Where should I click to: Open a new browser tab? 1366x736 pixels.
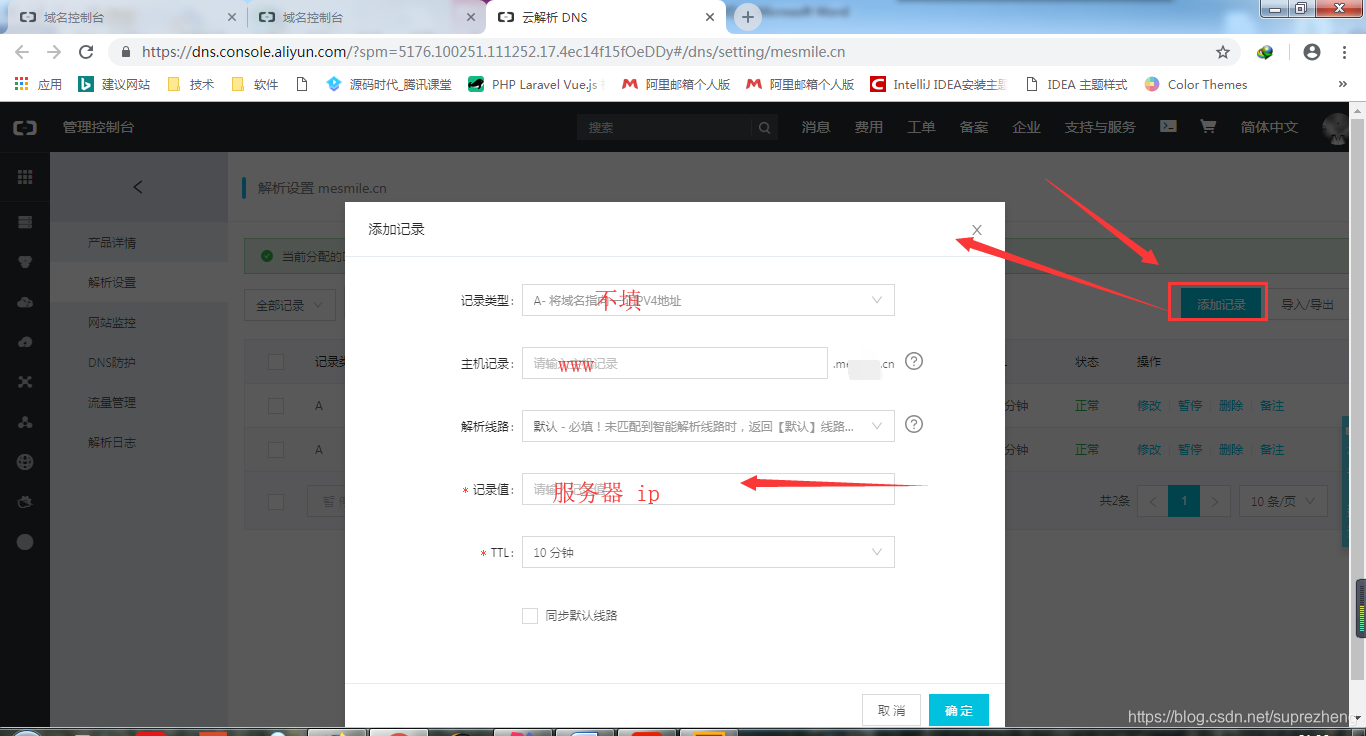point(748,17)
